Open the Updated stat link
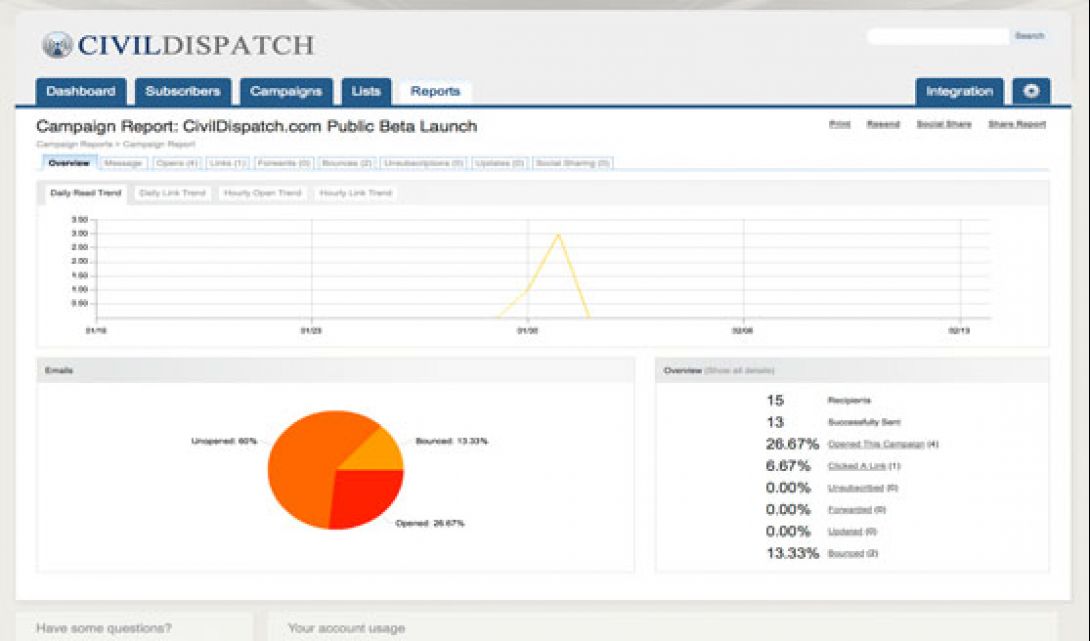The height and width of the screenshot is (641, 1090). (x=845, y=532)
